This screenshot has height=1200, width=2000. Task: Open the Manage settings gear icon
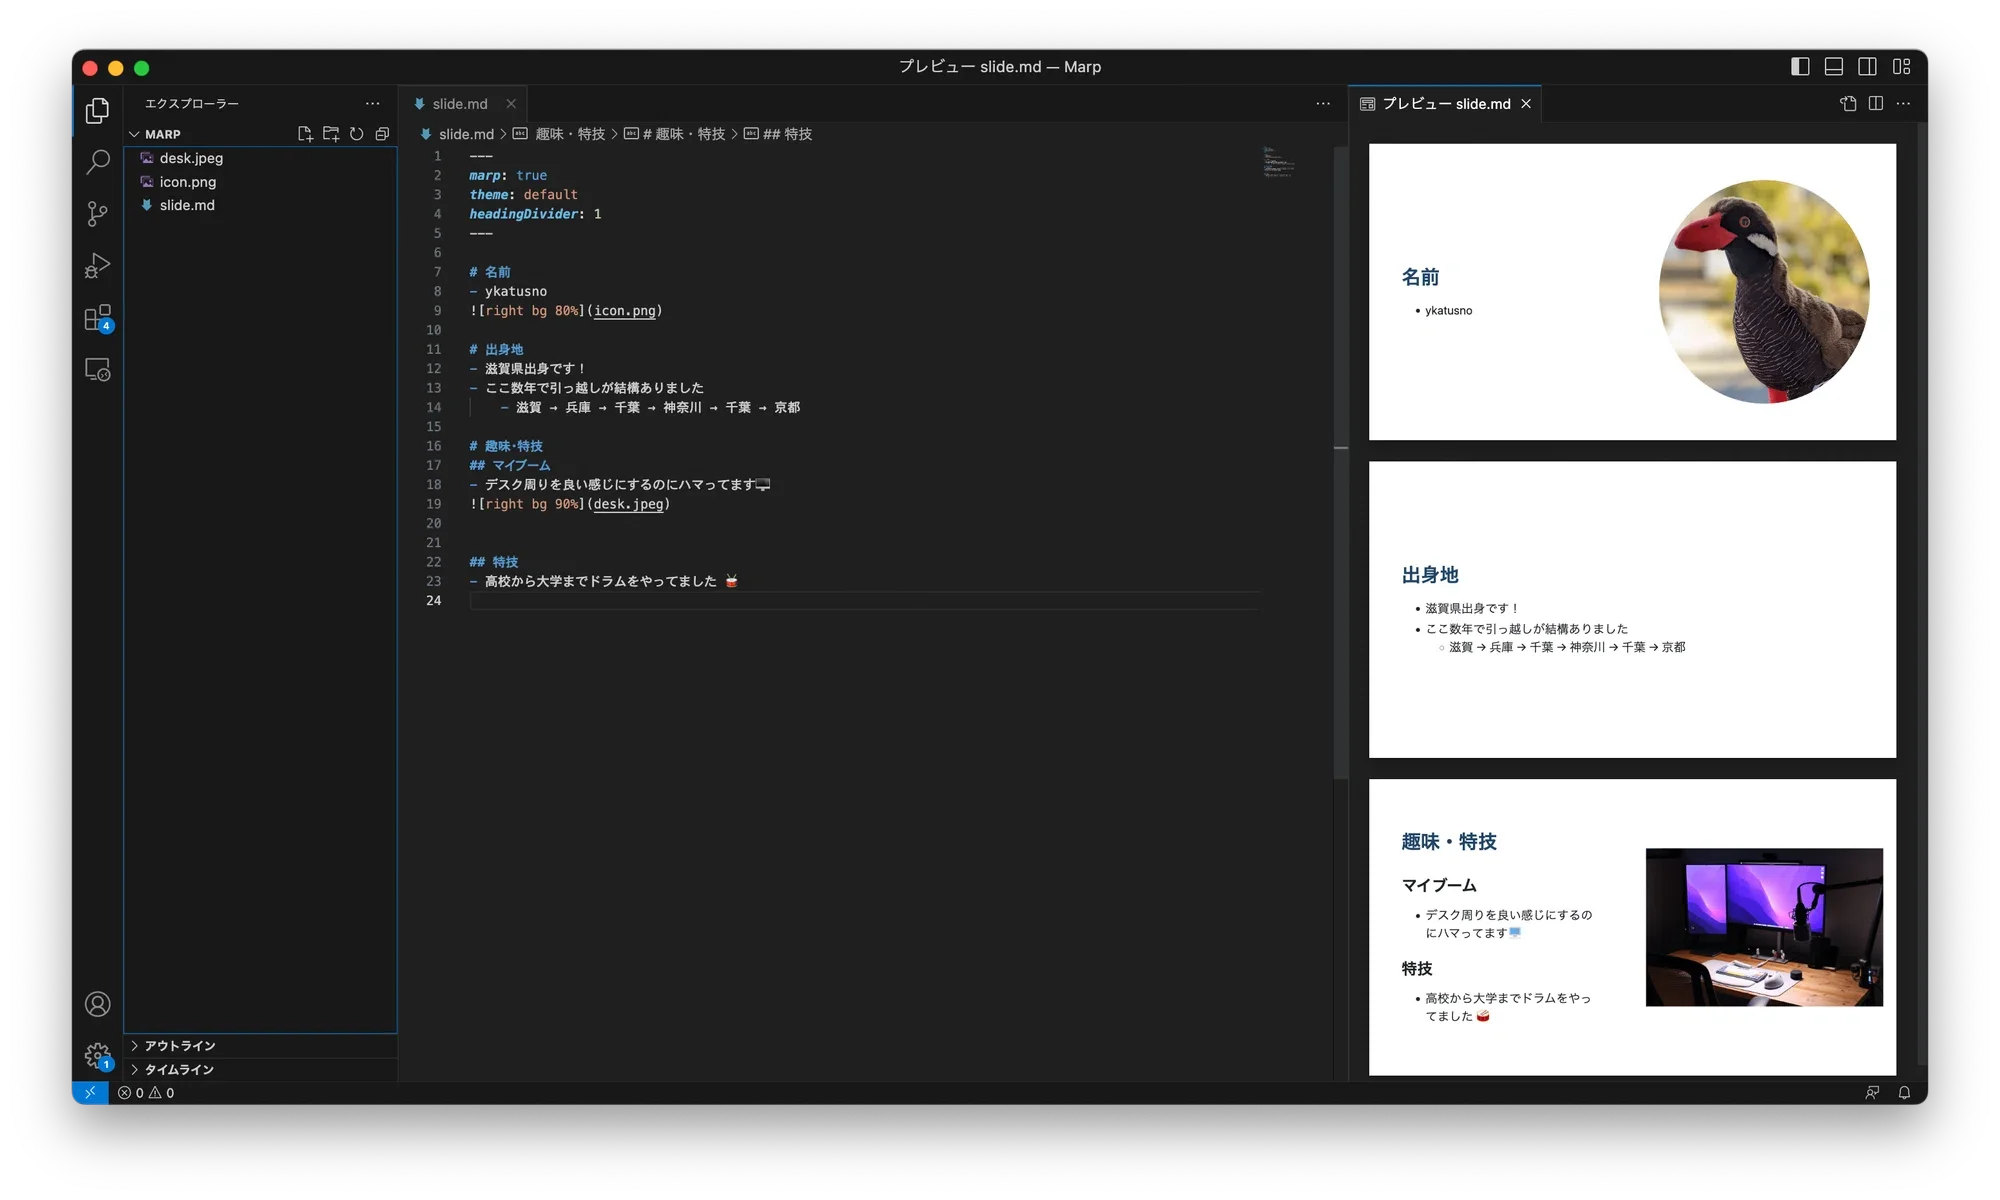(97, 1055)
